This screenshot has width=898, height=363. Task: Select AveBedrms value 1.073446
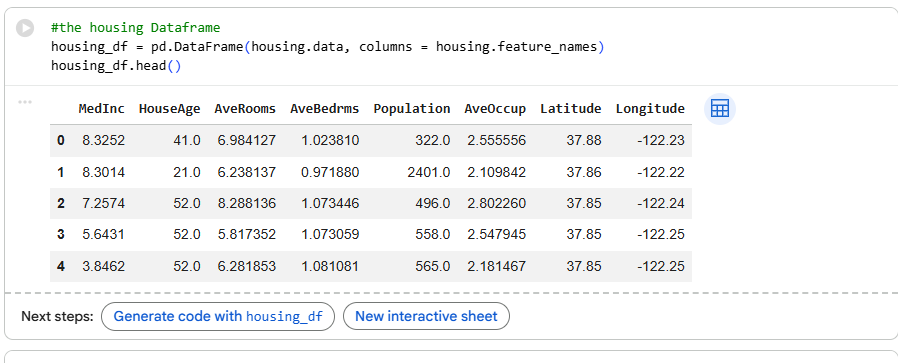point(330,203)
